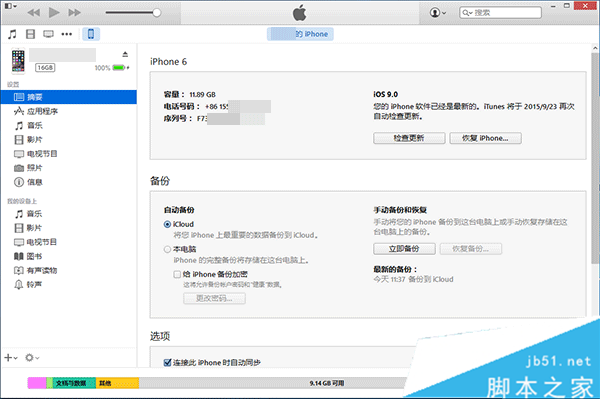Select the iPhone device icon
The height and width of the screenshot is (399, 600).
pyautogui.click(x=91, y=34)
